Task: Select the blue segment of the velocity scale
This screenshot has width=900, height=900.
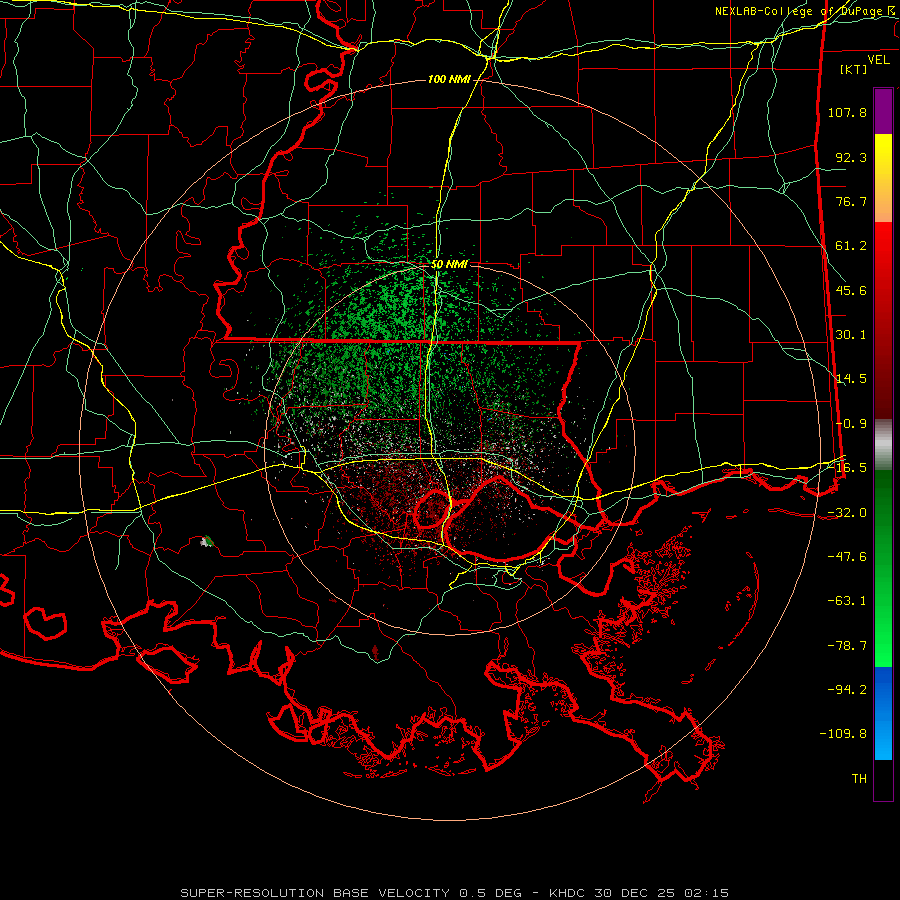Action: click(883, 713)
